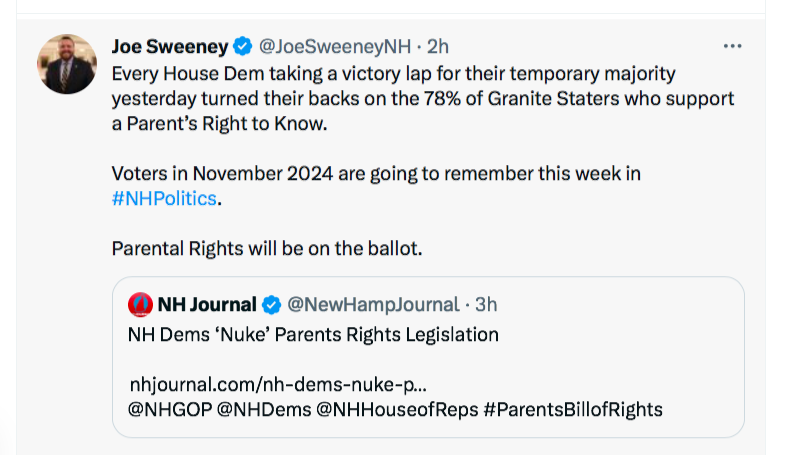Open Joe Sweeney's display name link
Screen dimensions: 789x455
169,46
